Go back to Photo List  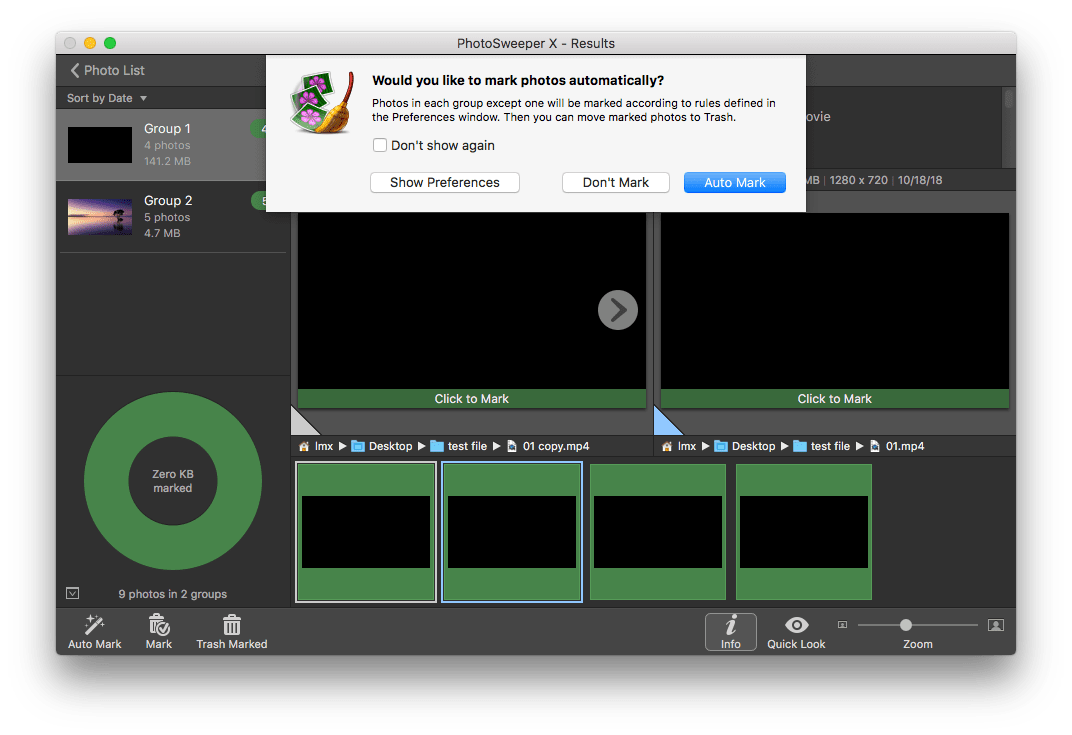[x=107, y=70]
